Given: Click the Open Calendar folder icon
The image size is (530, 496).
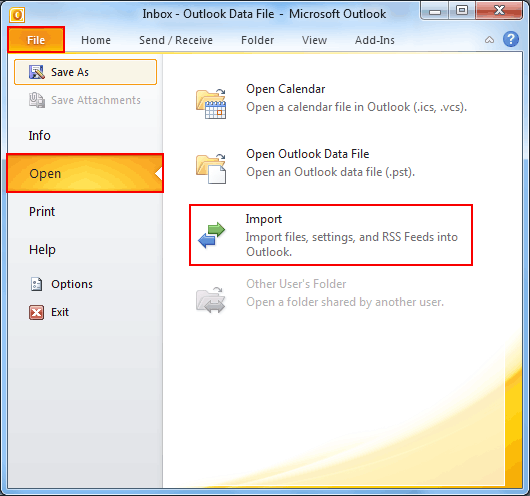Looking at the screenshot, I should click(211, 103).
